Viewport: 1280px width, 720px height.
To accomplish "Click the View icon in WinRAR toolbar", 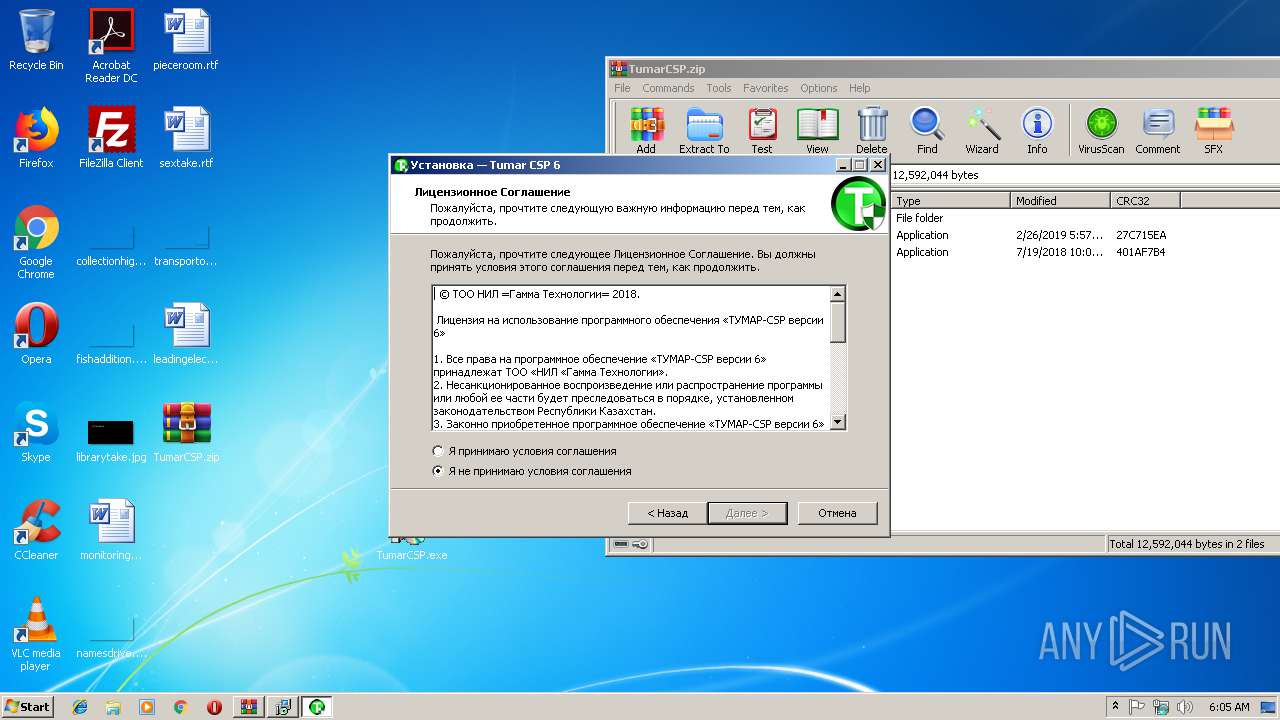I will pyautogui.click(x=817, y=131).
